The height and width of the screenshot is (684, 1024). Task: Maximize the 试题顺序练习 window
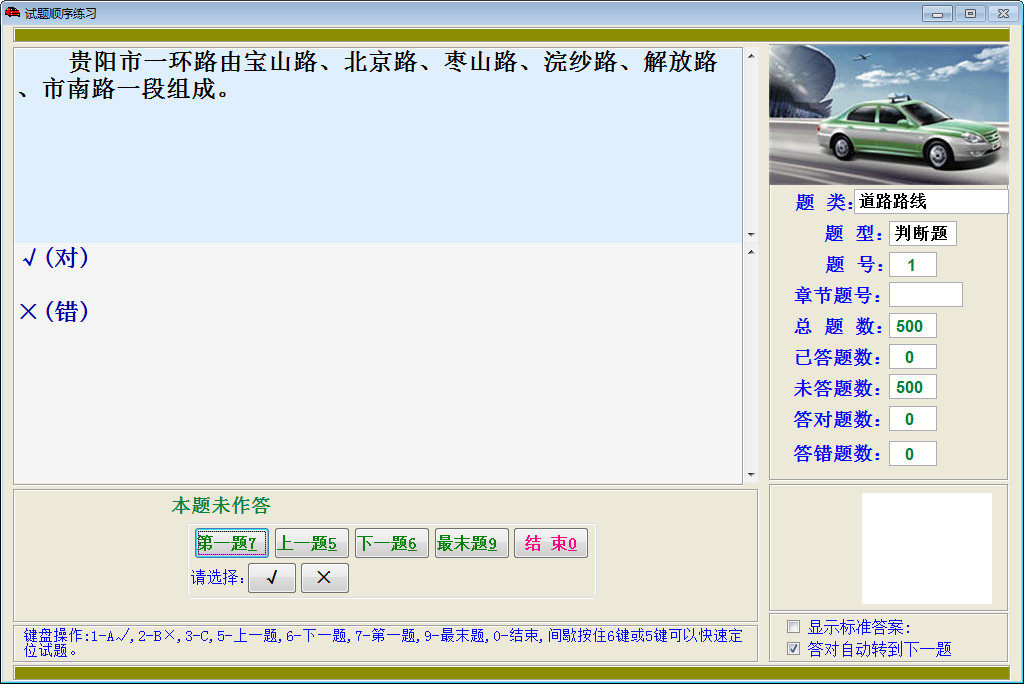(970, 14)
